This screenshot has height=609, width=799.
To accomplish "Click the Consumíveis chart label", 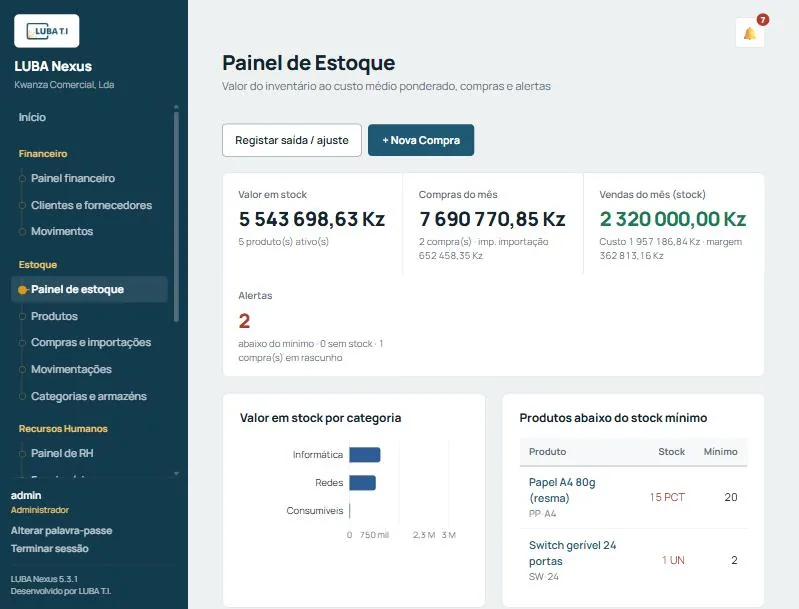I will tap(314, 511).
